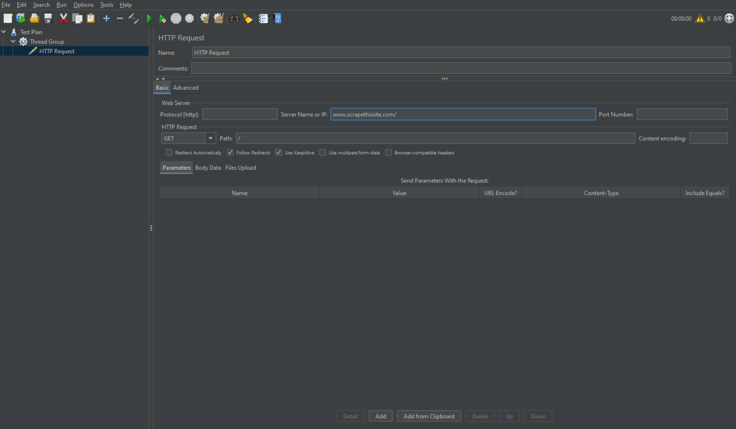Click the Port Number input field
This screenshot has width=736, height=429.
[682, 115]
